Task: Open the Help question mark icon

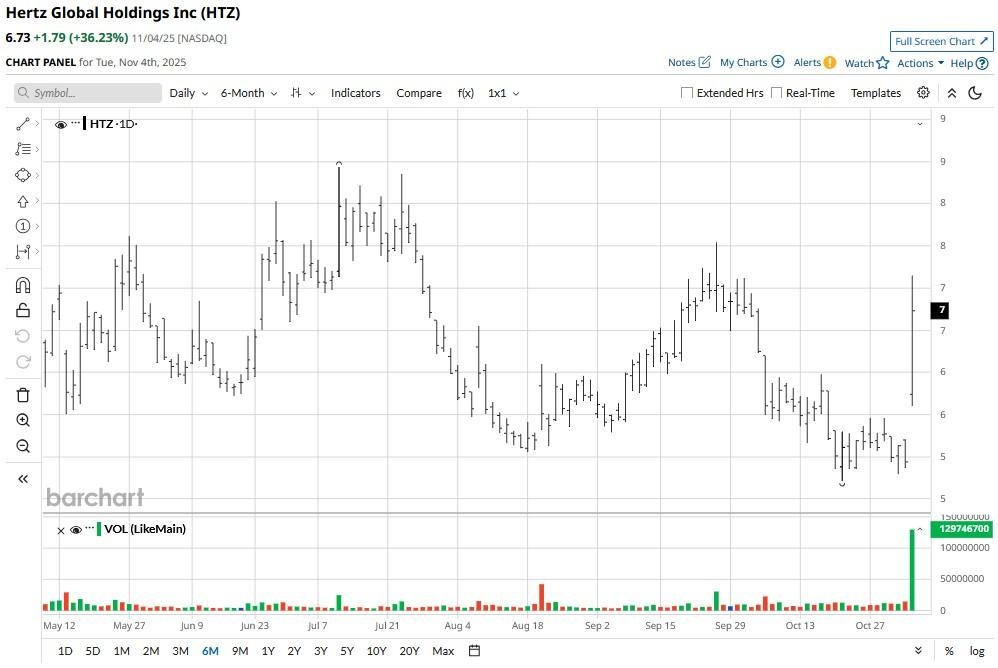Action: pos(982,64)
